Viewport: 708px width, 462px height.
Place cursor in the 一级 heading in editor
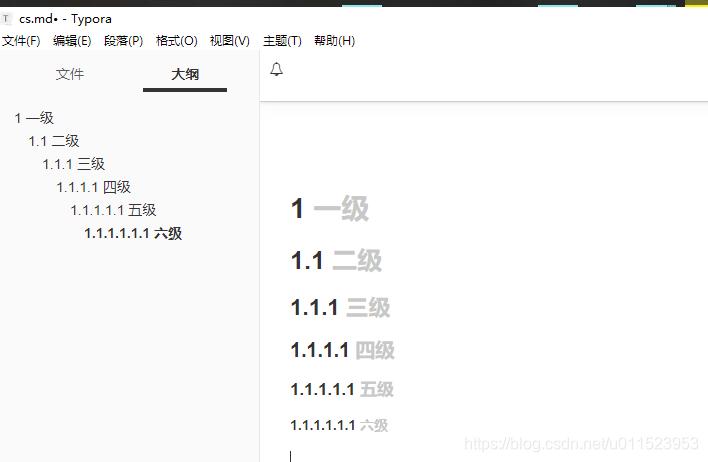(x=330, y=209)
